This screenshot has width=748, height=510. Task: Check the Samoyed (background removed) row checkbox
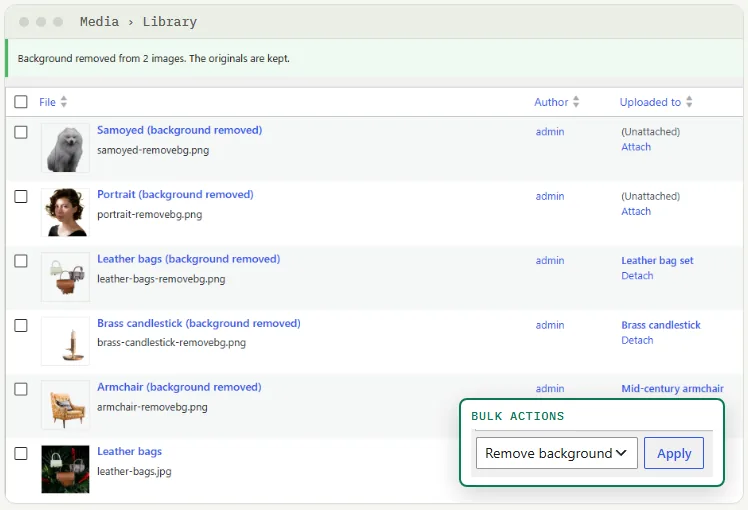(x=21, y=132)
